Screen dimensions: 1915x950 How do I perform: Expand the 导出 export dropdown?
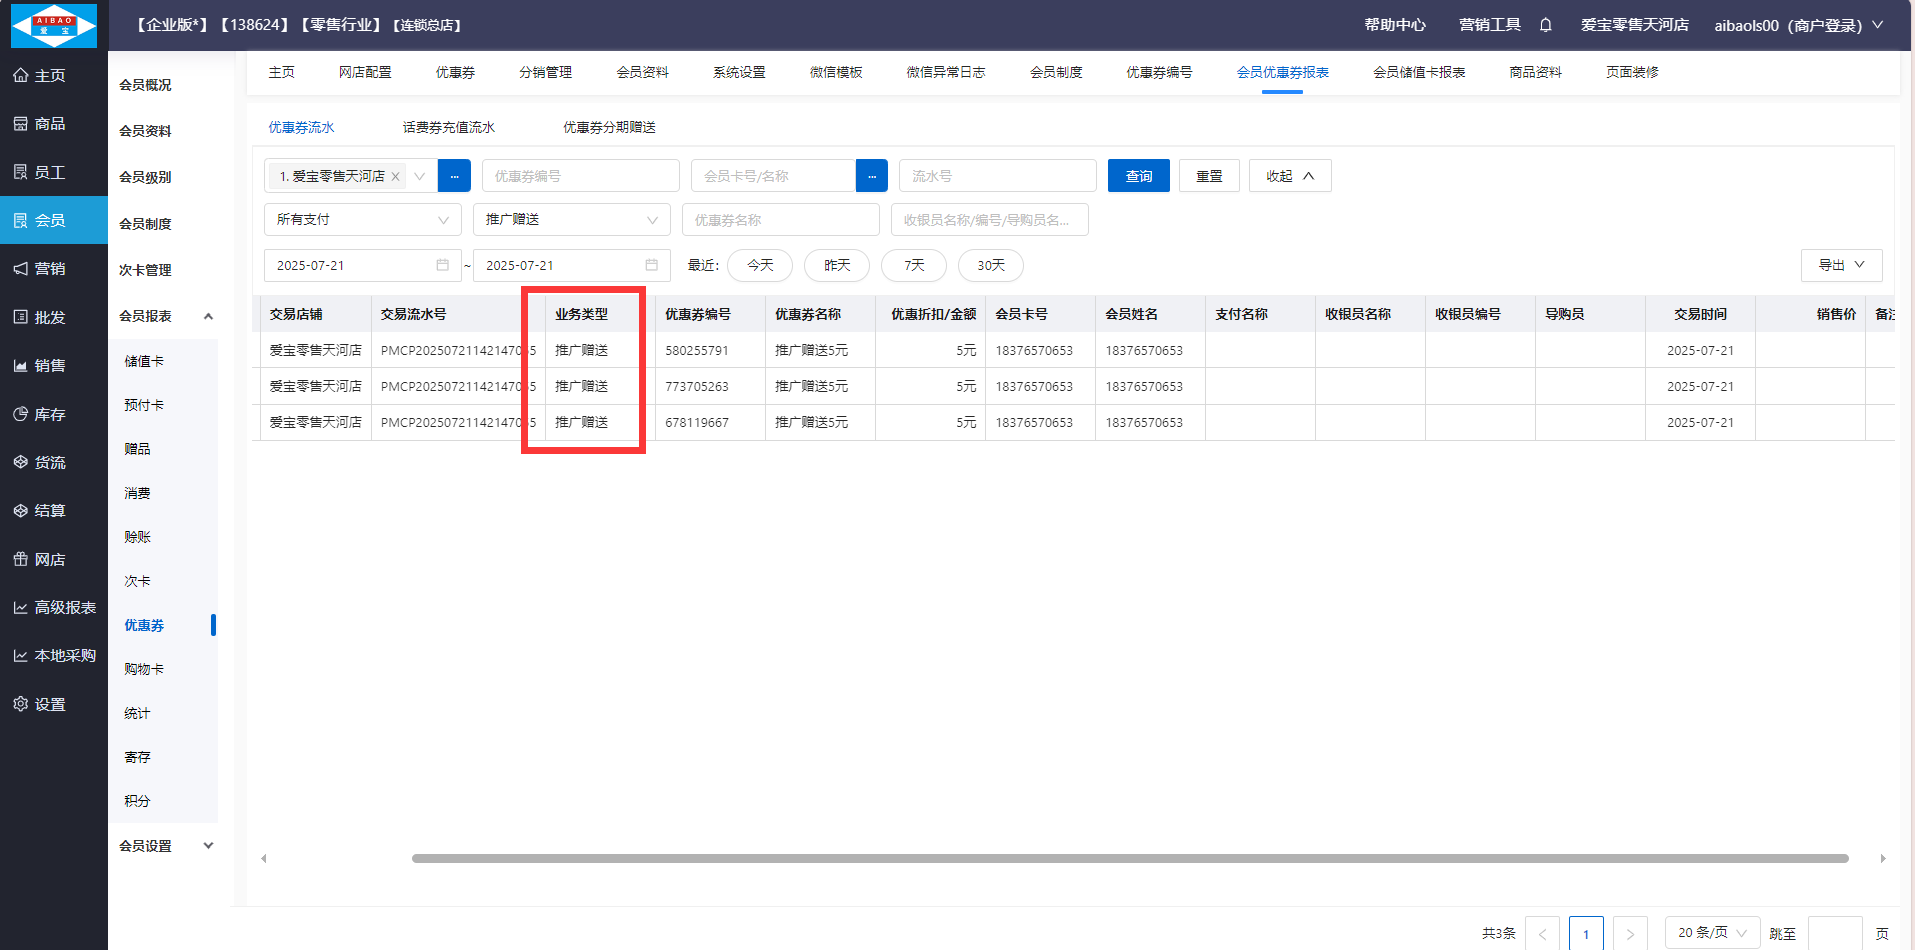pyautogui.click(x=1841, y=265)
